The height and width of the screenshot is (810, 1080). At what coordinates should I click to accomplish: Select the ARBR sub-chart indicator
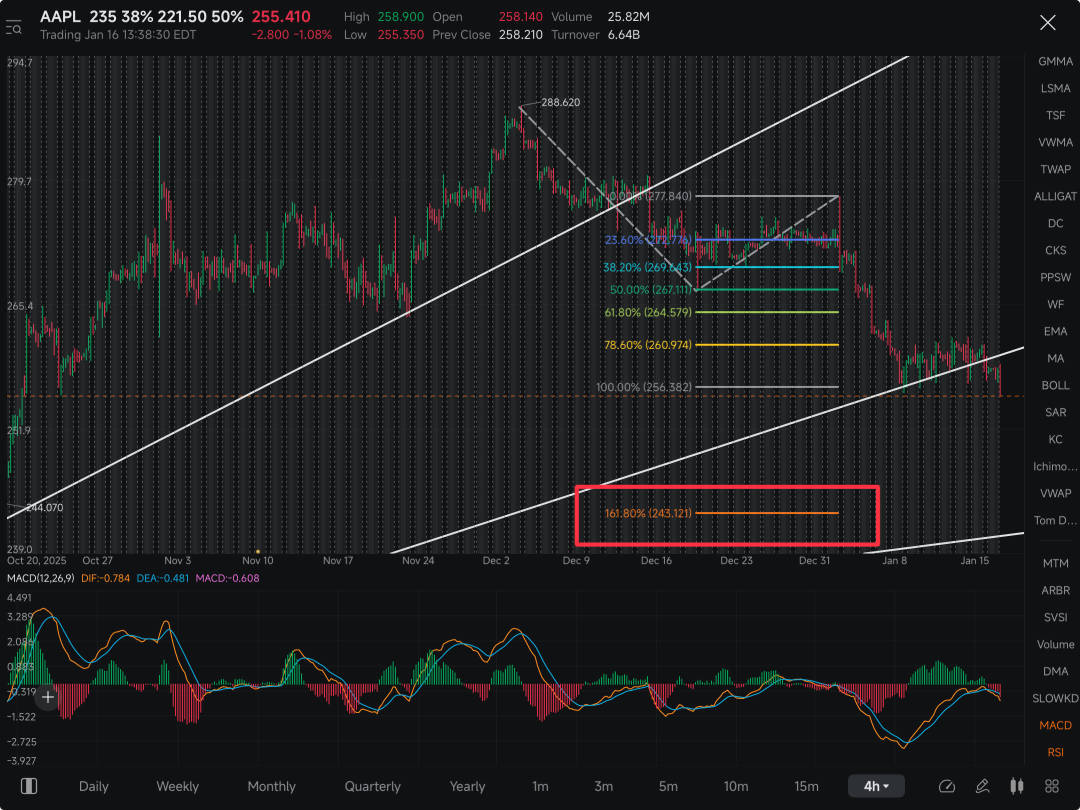tap(1055, 590)
